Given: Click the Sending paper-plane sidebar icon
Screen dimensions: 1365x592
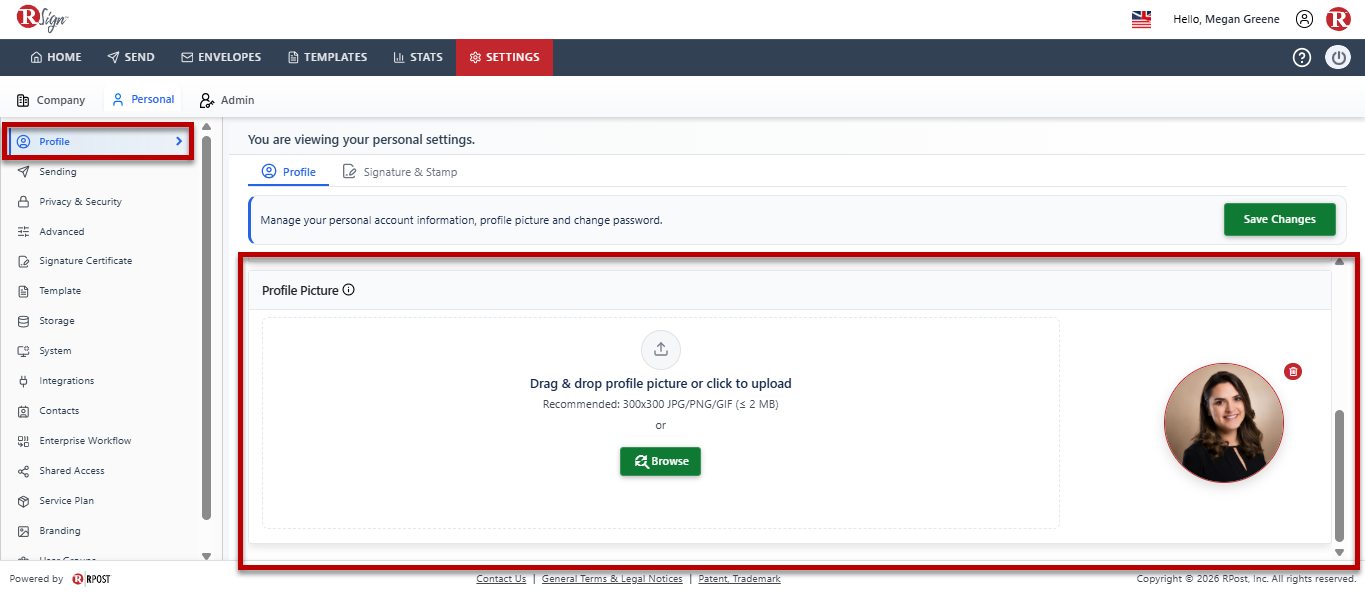Looking at the screenshot, I should (x=23, y=172).
